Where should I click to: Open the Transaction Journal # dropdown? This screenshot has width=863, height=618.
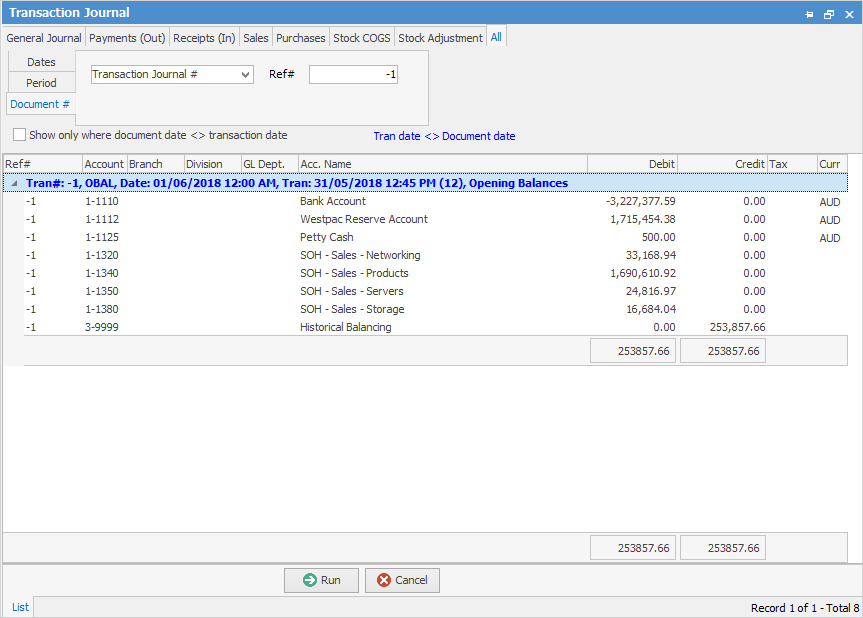click(x=246, y=75)
